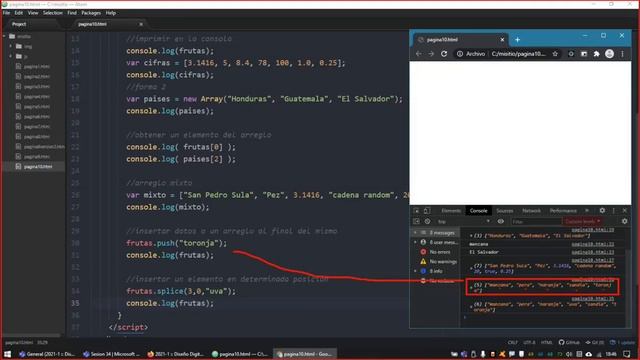Open the JavaScript context top dropdown
640x360 pixels.
[463, 222]
